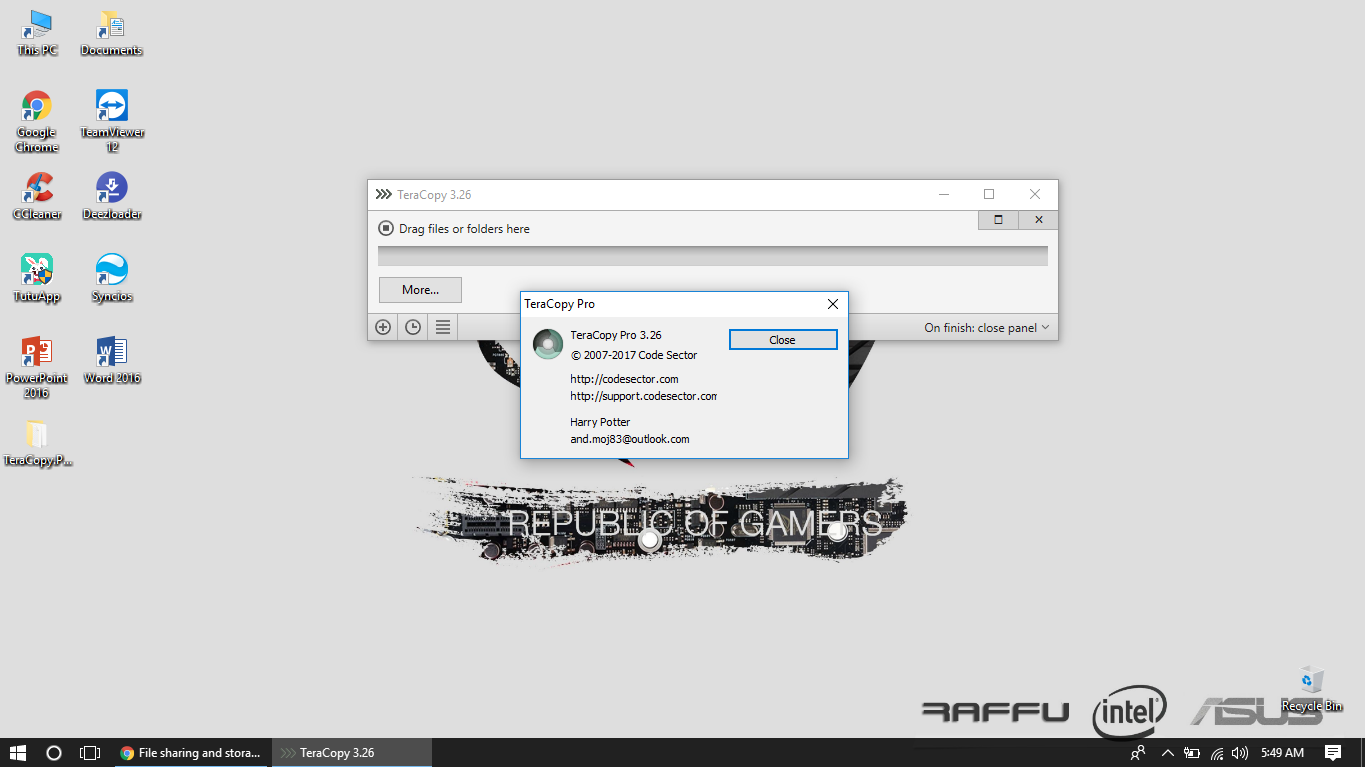Maximize the TeraCopy 3.26 window
This screenshot has width=1365, height=767.
(989, 194)
